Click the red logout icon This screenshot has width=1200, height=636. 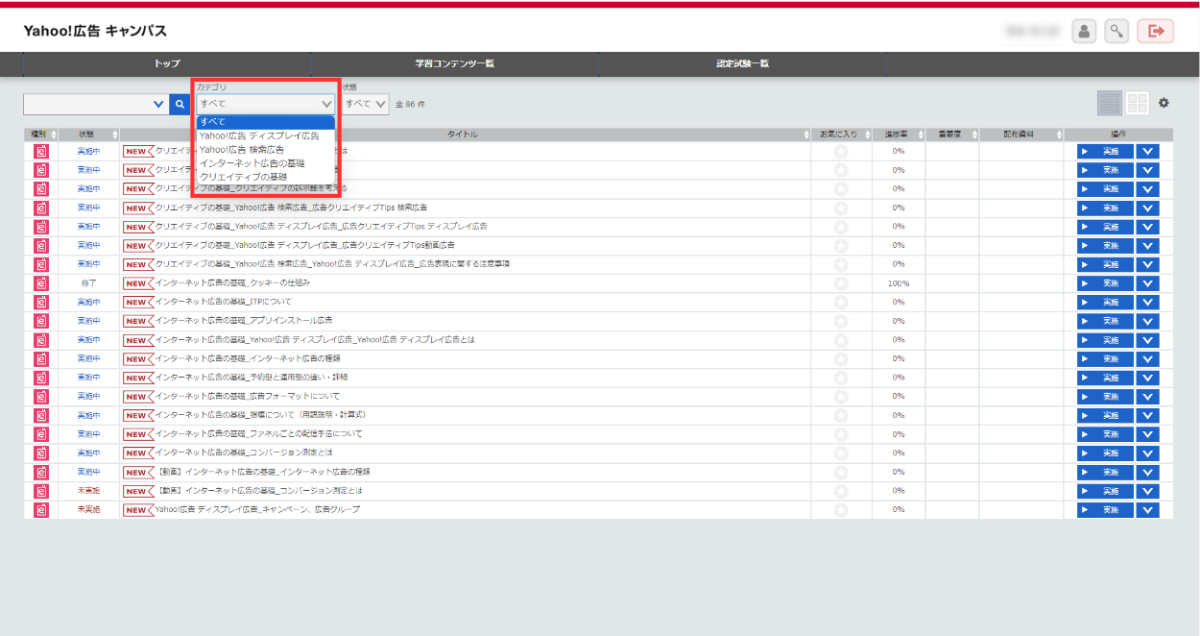click(x=1155, y=31)
